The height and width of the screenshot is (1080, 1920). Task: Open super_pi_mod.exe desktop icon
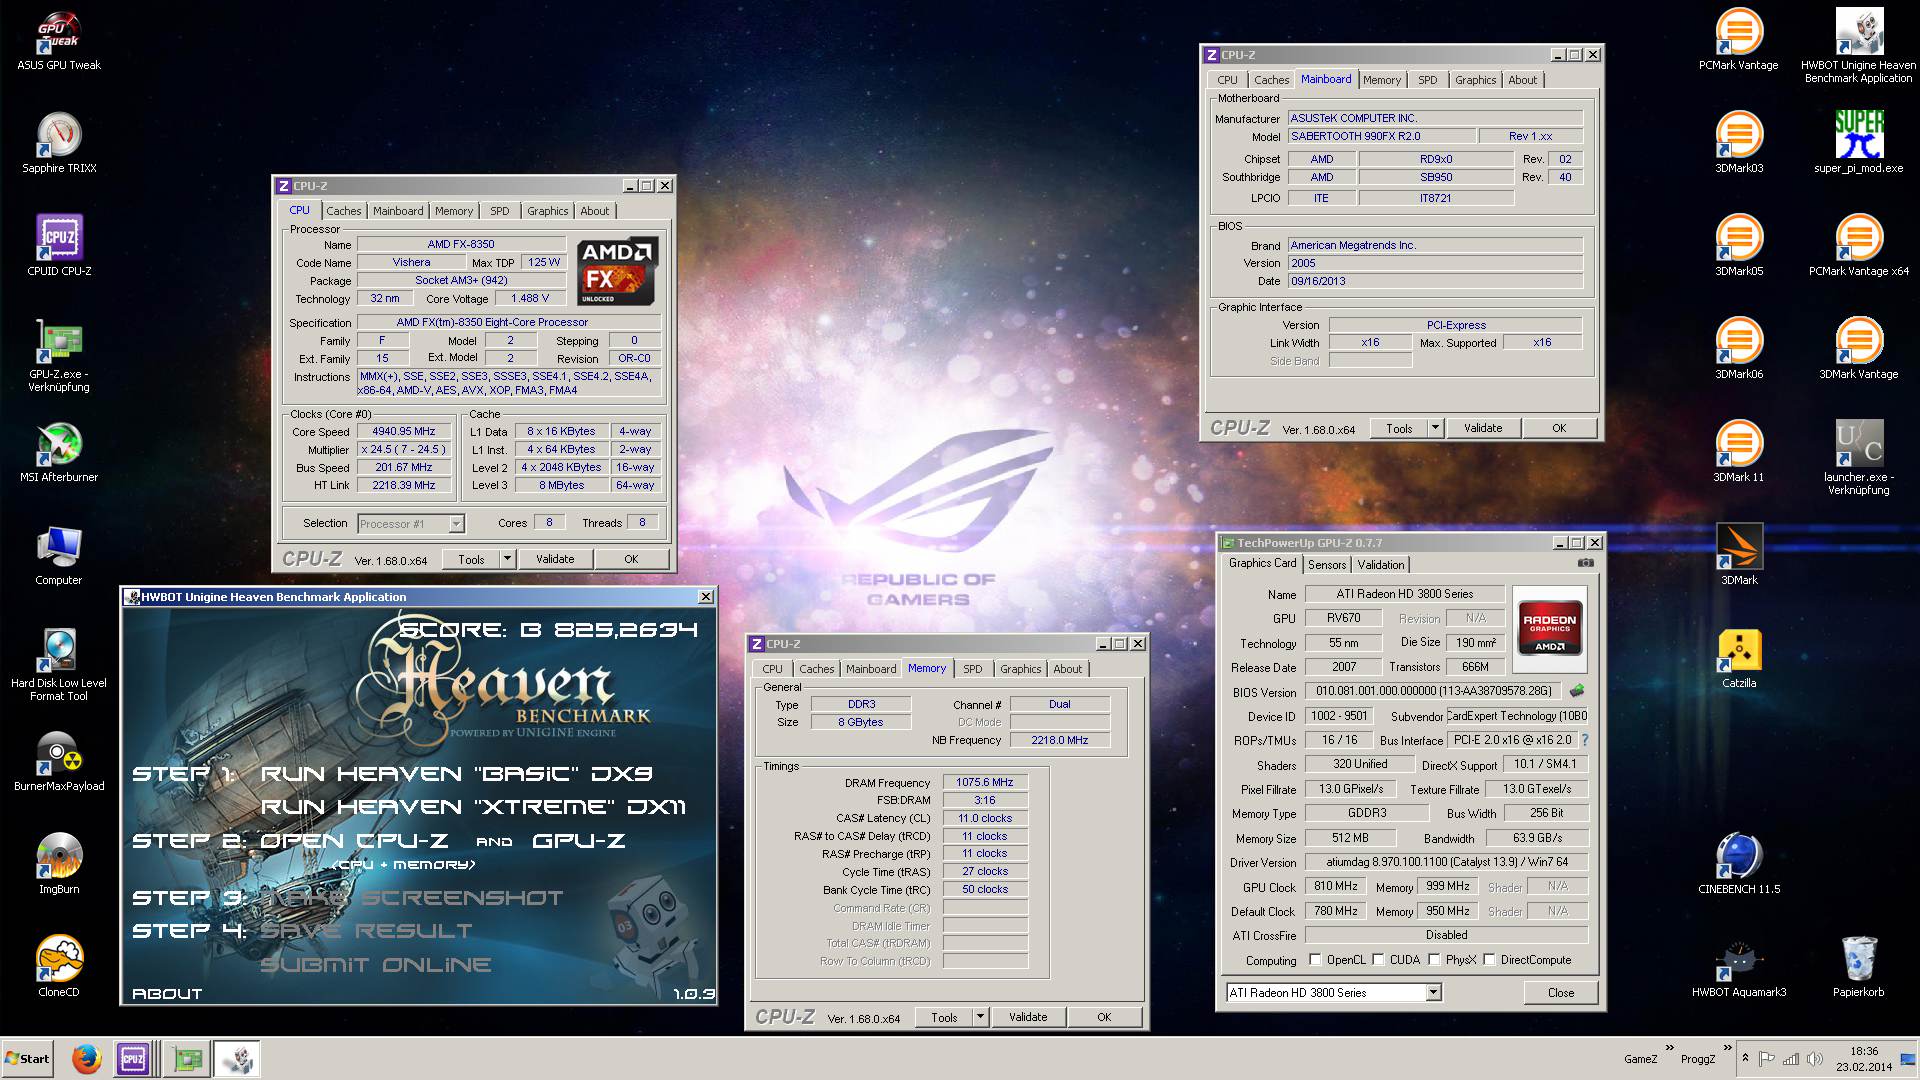click(1859, 143)
